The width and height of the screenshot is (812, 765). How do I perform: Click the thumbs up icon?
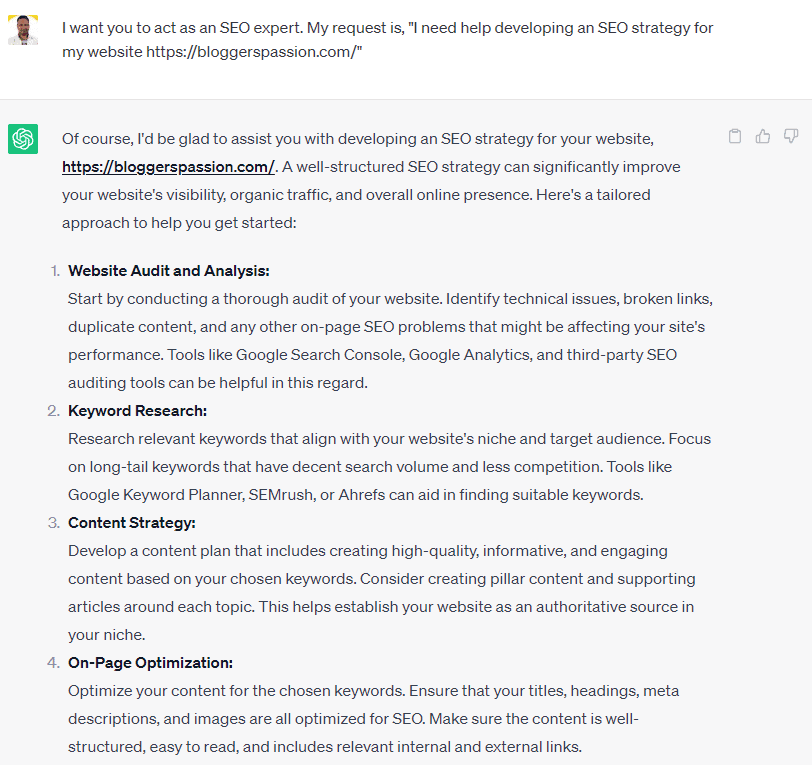(763, 137)
